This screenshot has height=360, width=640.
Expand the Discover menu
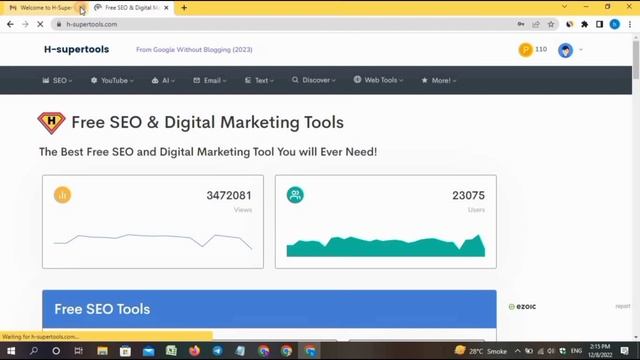point(314,80)
